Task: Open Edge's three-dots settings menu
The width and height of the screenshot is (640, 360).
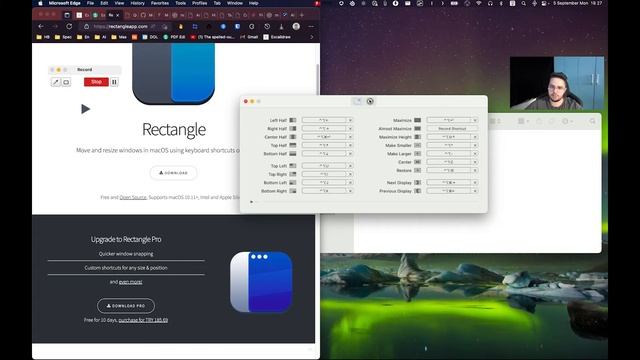Action: [x=311, y=26]
